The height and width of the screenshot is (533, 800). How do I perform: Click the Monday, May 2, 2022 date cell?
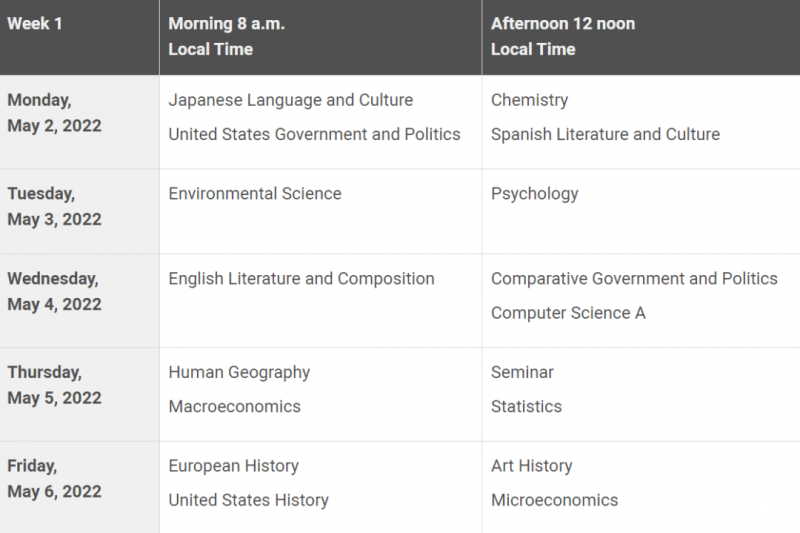coord(80,122)
